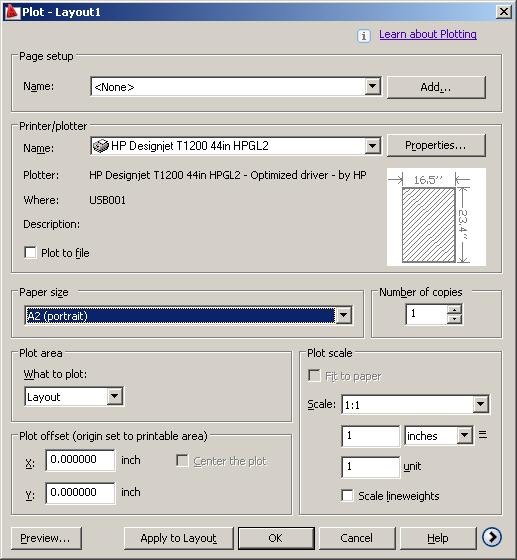Click the AutoCAD logo in the title bar
The width and height of the screenshot is (517, 560).
(x=11, y=12)
